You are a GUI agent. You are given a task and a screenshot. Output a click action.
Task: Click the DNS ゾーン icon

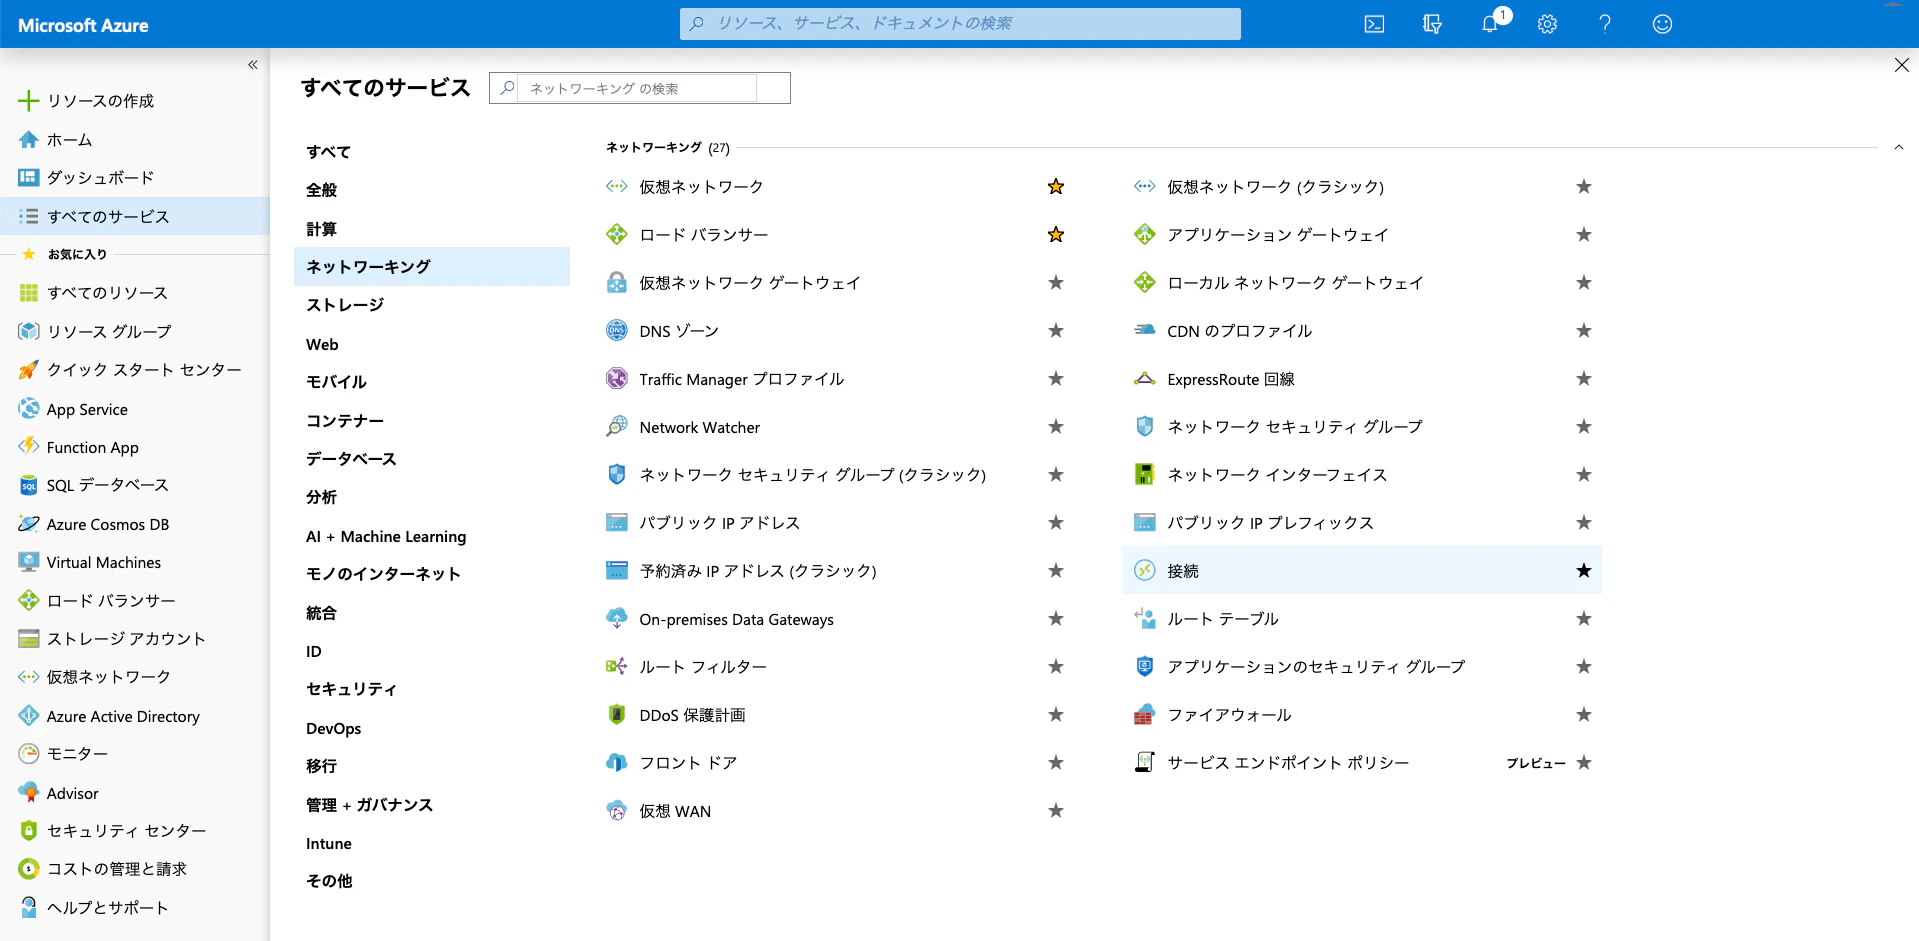[617, 331]
